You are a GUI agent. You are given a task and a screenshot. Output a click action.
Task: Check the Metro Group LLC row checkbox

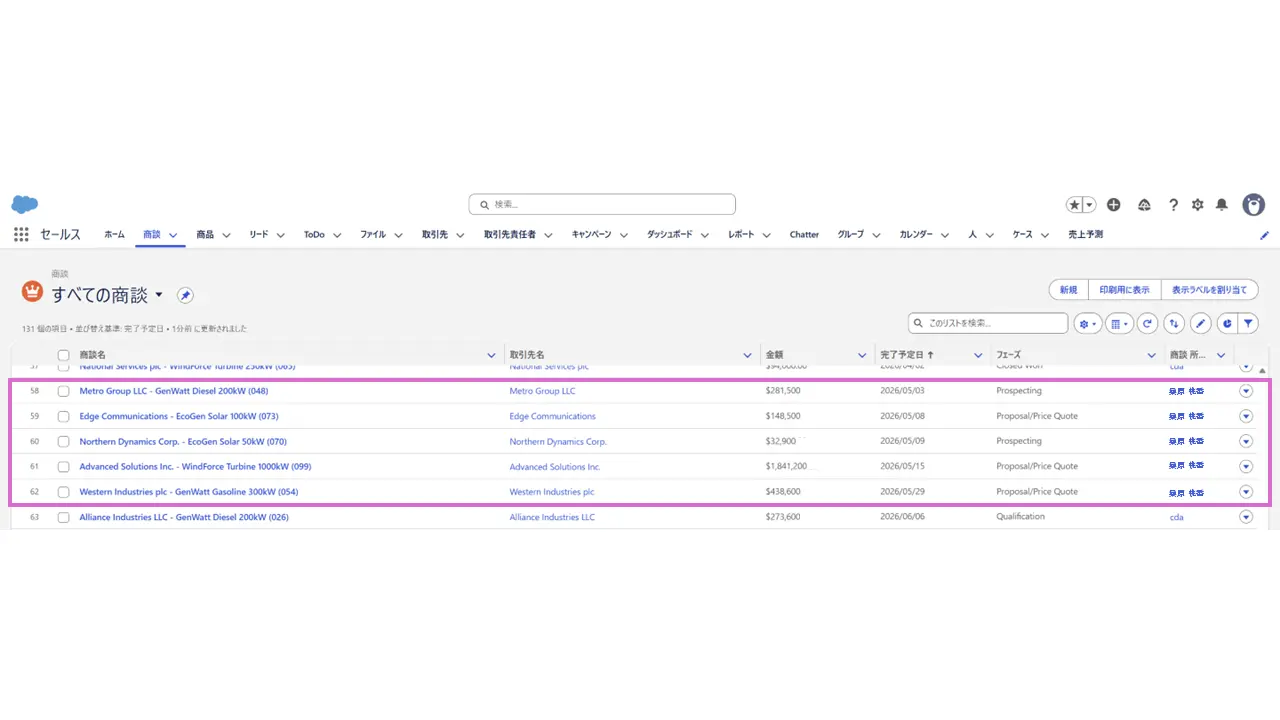(64, 391)
